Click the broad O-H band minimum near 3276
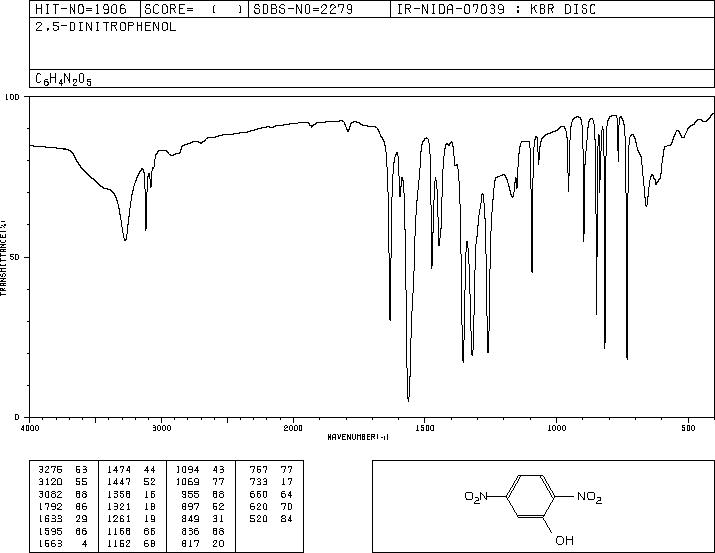 point(125,238)
